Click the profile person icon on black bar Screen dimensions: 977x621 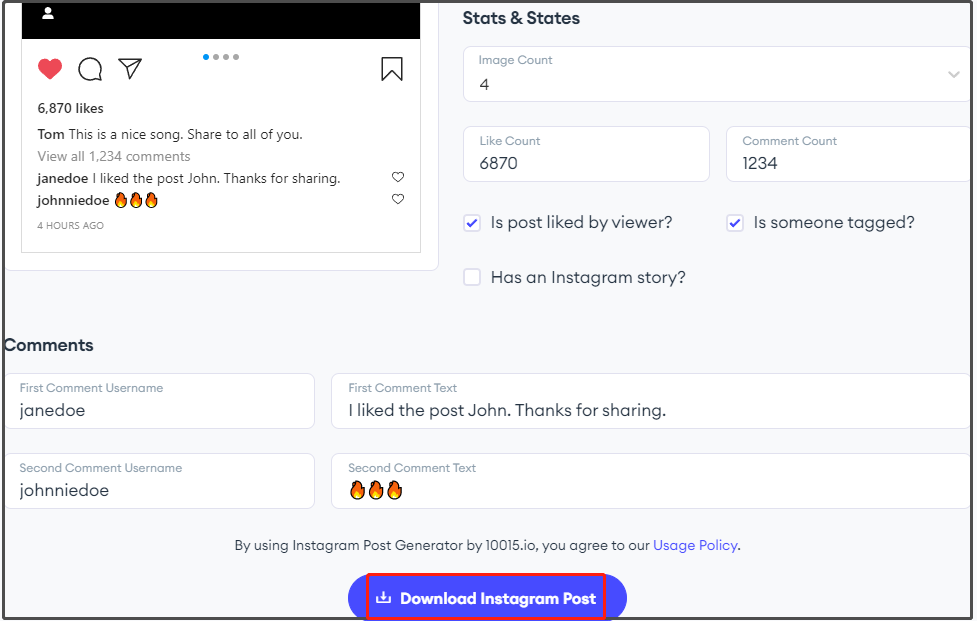click(48, 13)
